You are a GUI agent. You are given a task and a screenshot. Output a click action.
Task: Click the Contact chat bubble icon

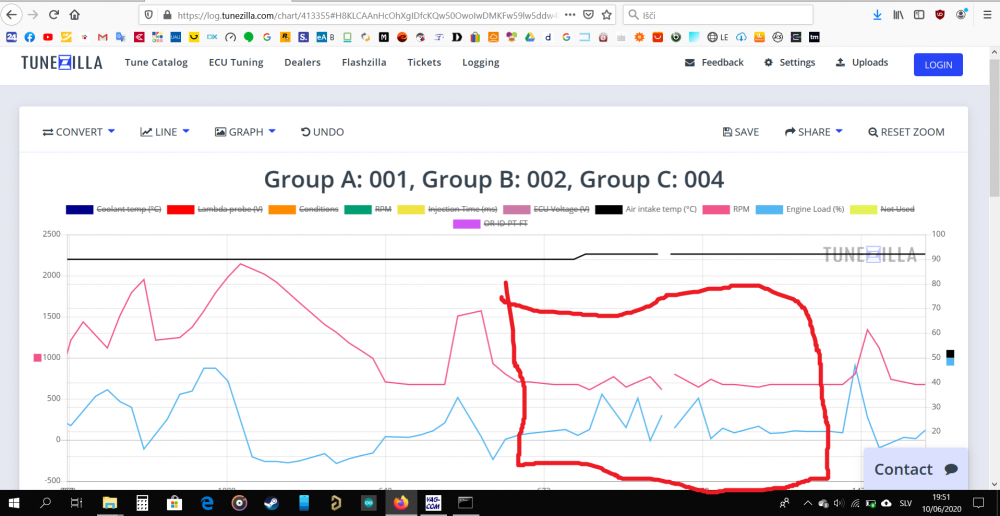(x=951, y=469)
